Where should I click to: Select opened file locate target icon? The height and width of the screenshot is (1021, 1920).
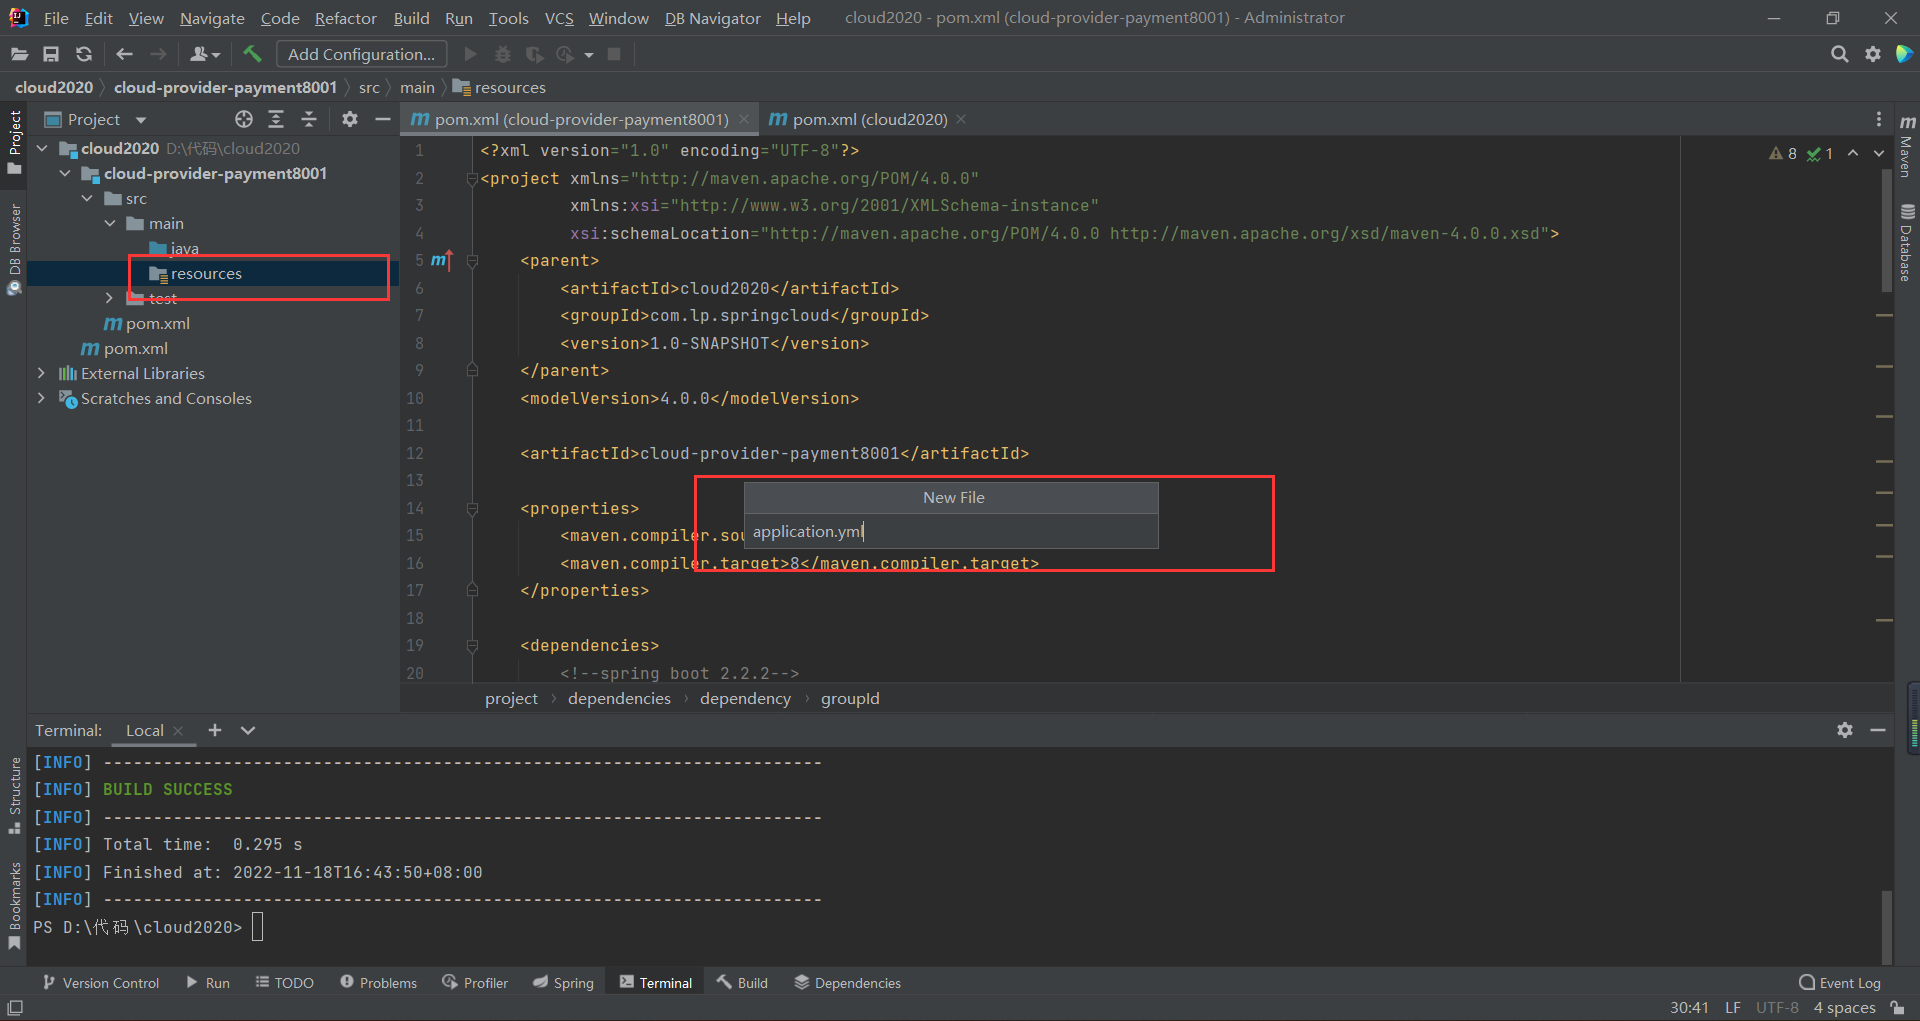click(244, 119)
